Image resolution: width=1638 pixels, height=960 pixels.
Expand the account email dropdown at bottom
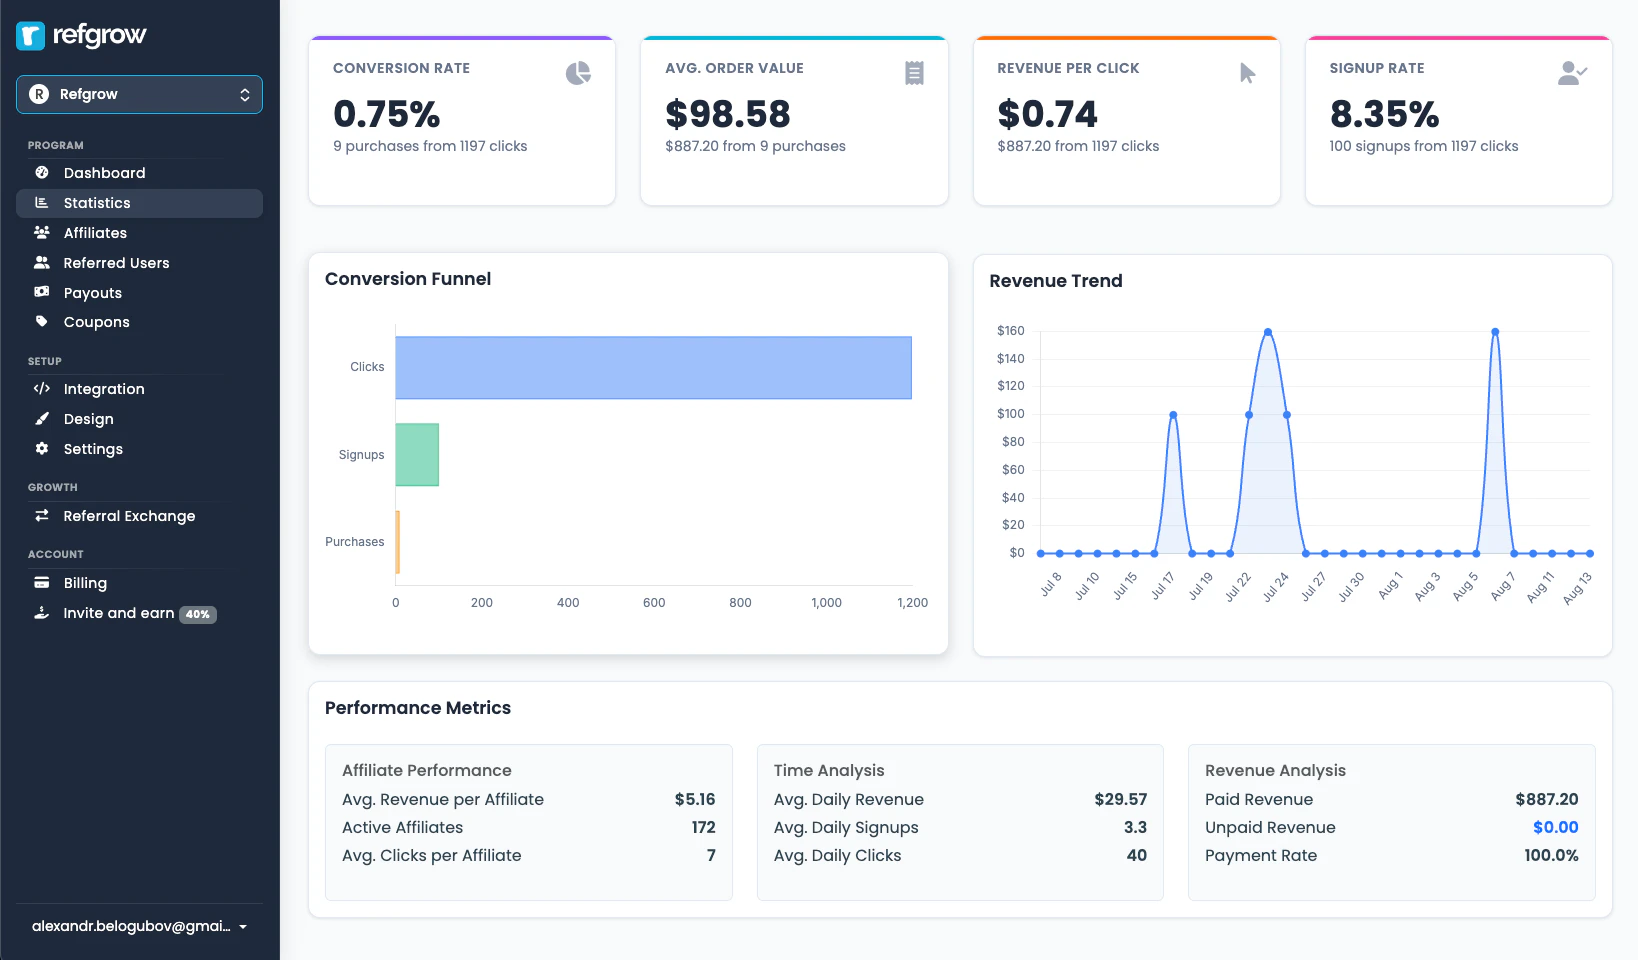[140, 926]
